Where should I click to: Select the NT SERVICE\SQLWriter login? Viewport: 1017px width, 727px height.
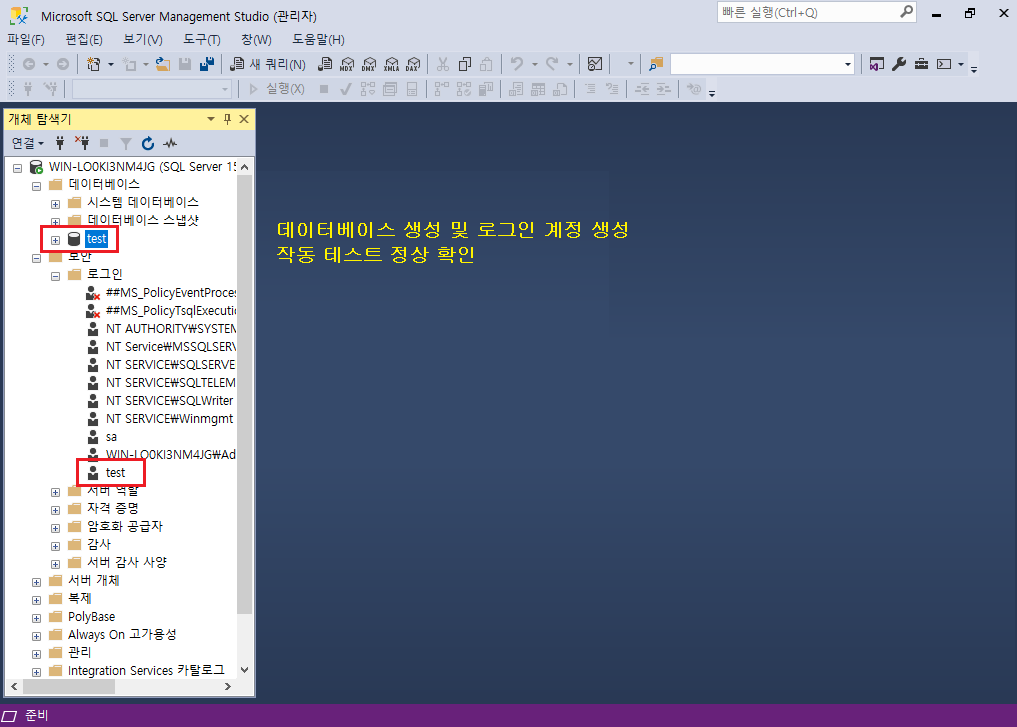(169, 401)
